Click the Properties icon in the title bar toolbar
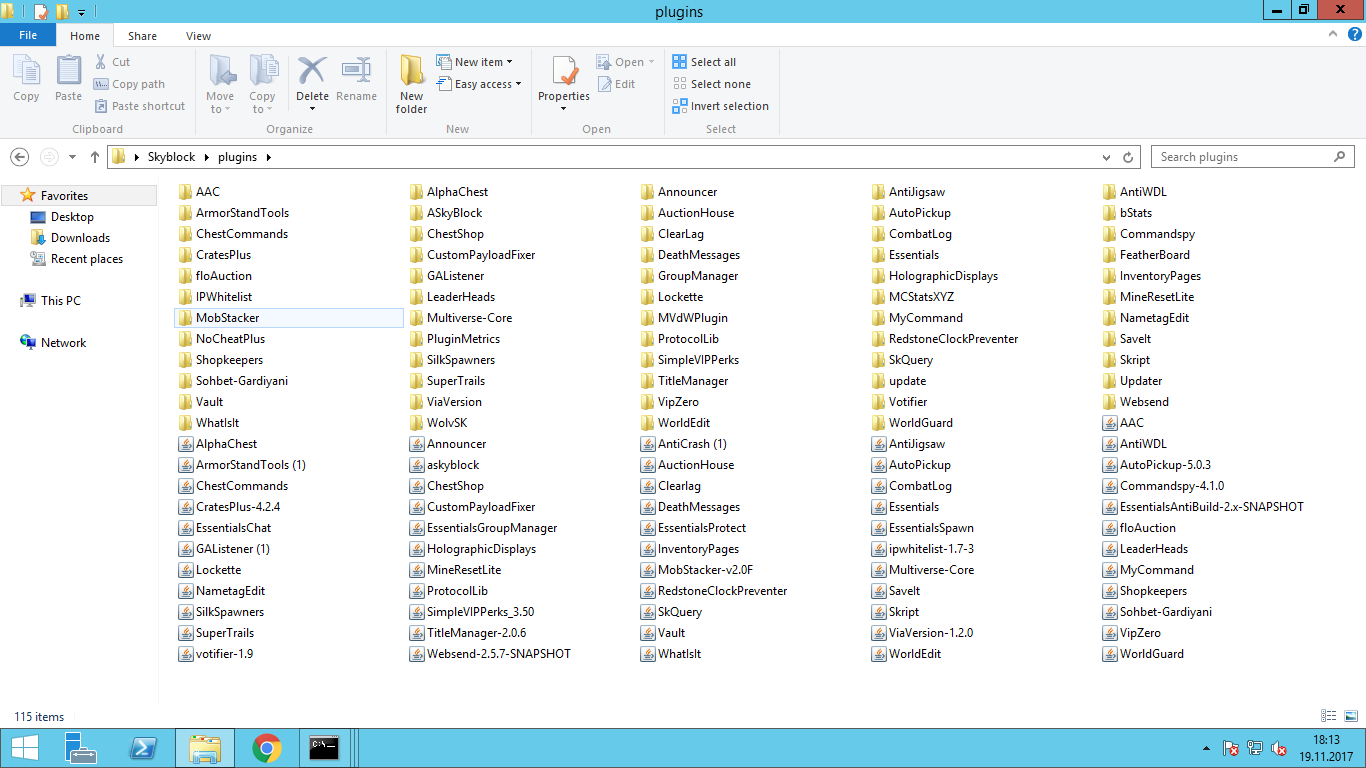This screenshot has height=768, width=1366. (40, 12)
